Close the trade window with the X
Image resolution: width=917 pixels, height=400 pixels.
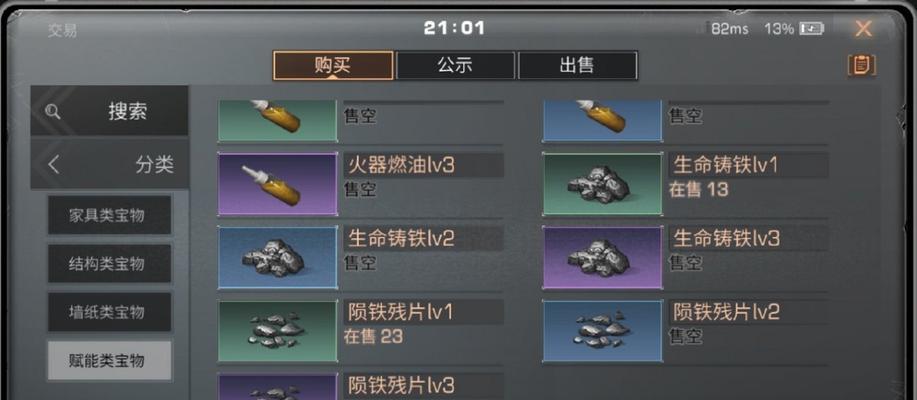pos(863,29)
